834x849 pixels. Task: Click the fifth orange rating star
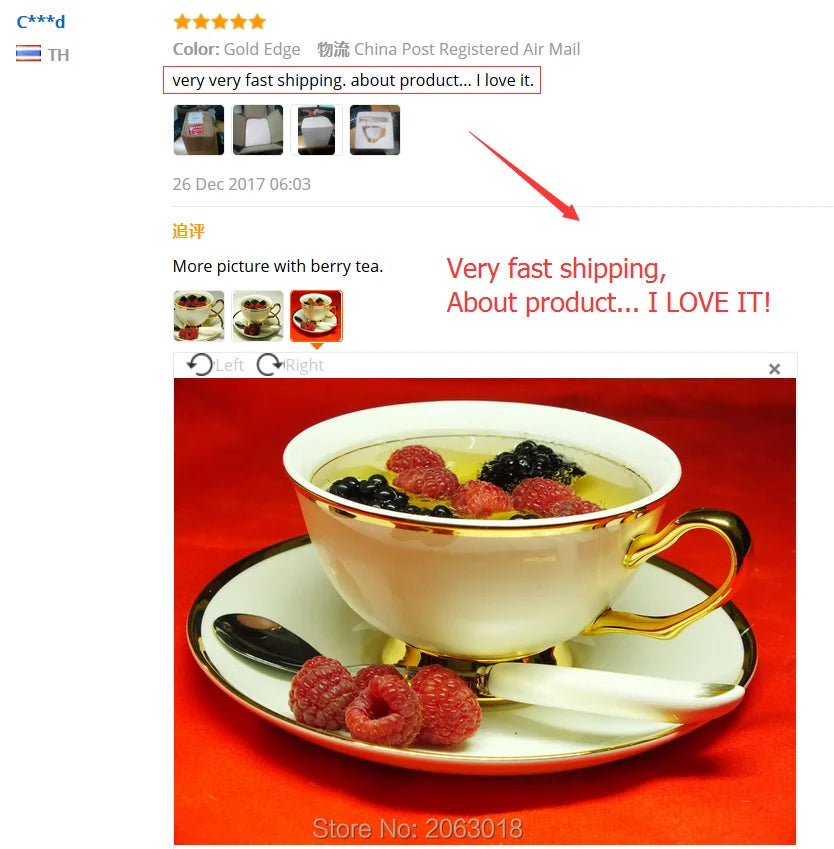[x=257, y=22]
